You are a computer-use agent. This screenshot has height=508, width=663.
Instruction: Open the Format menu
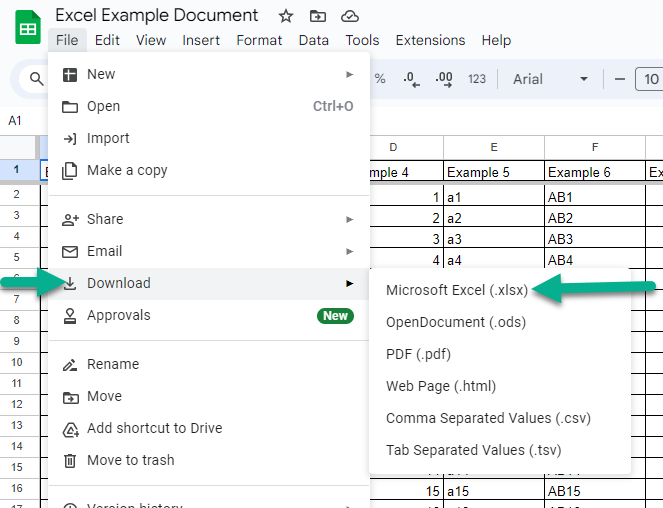[259, 40]
